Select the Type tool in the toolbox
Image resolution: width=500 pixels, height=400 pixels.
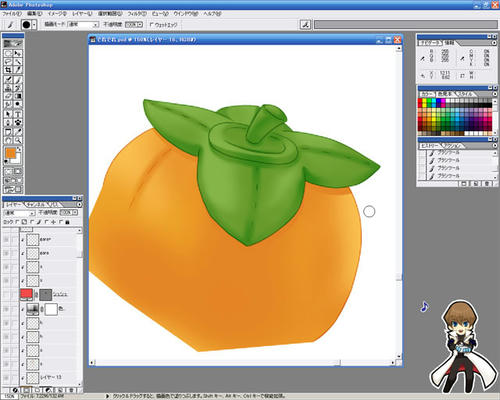18,114
